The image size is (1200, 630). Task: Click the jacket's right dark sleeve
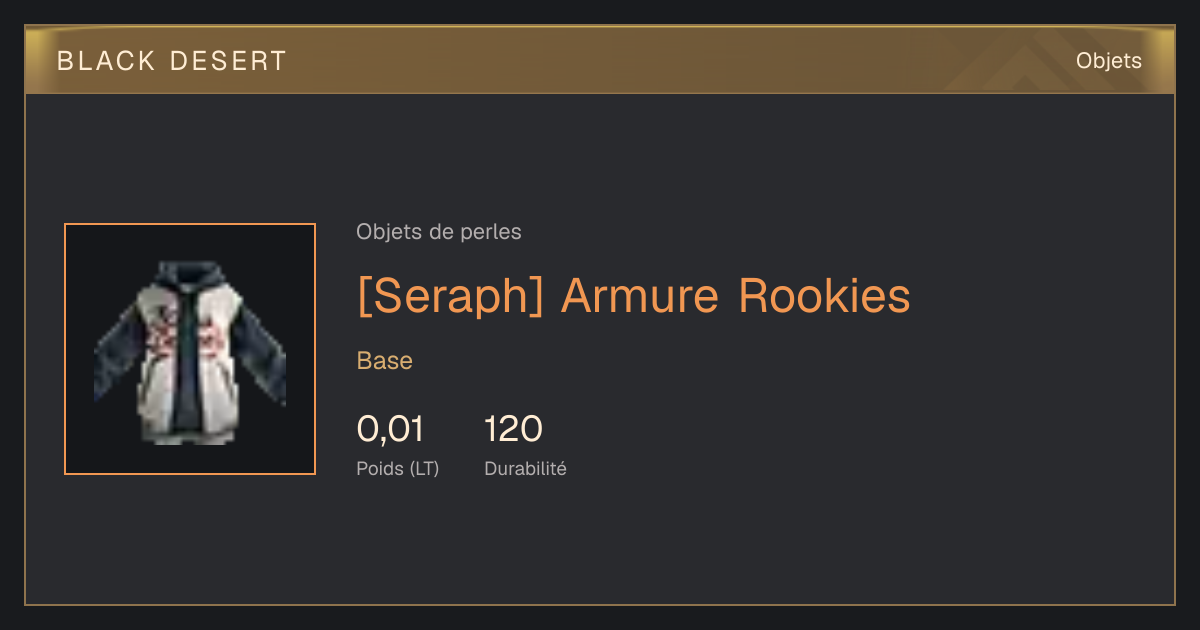(262, 350)
